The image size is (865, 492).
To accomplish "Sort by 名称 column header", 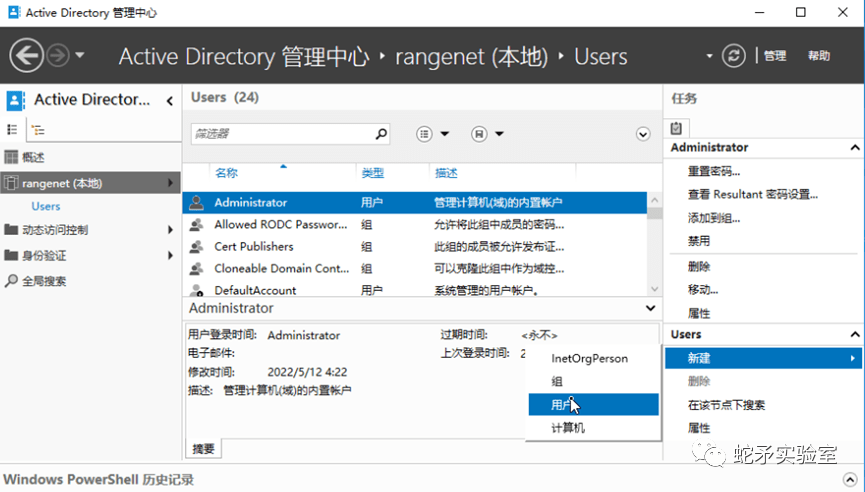I will pyautogui.click(x=226, y=173).
